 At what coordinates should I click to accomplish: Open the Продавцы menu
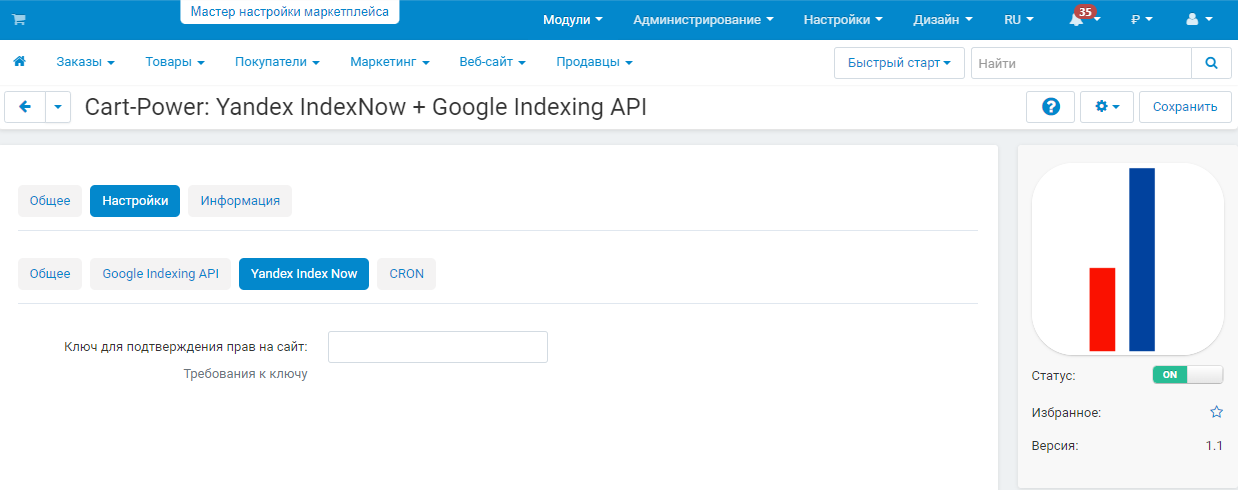point(594,62)
